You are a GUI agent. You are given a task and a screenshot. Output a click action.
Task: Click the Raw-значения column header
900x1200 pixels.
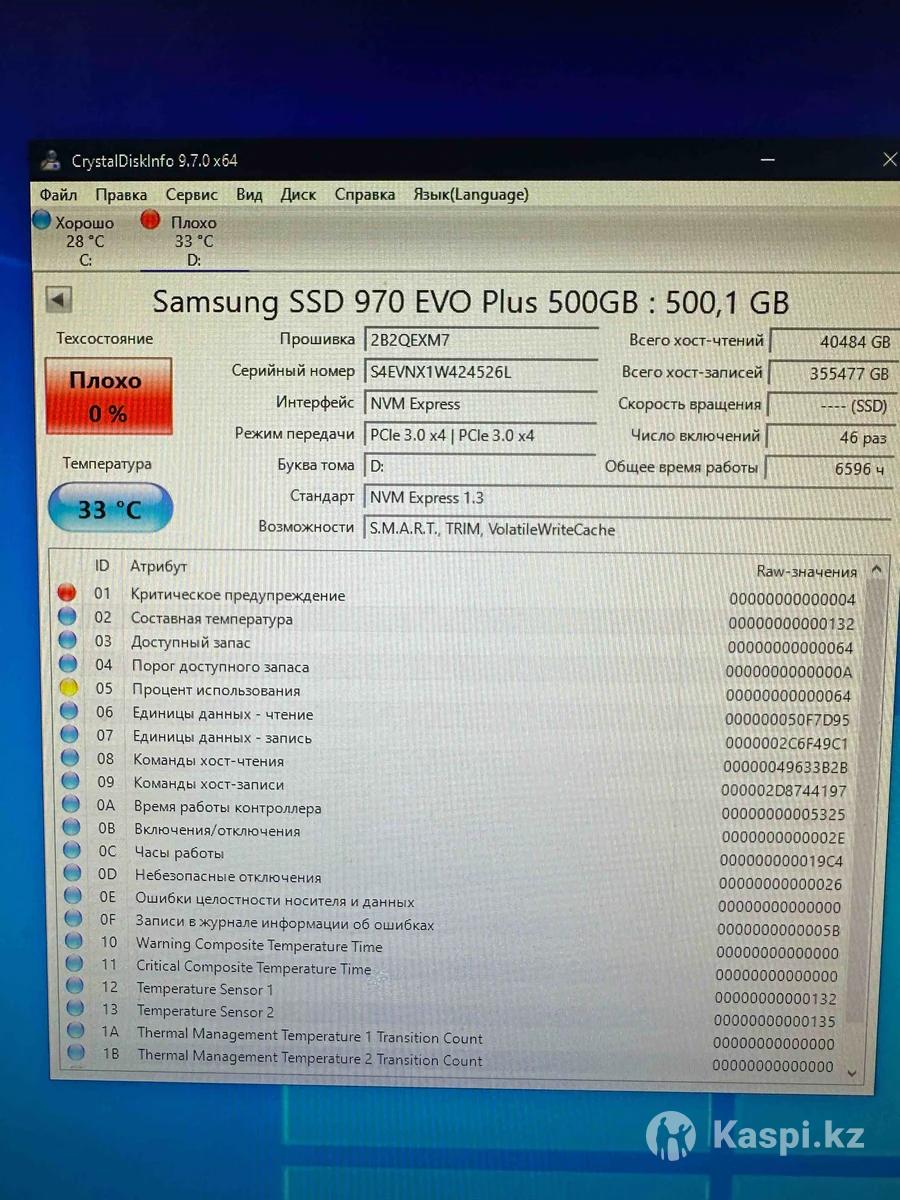(806, 571)
